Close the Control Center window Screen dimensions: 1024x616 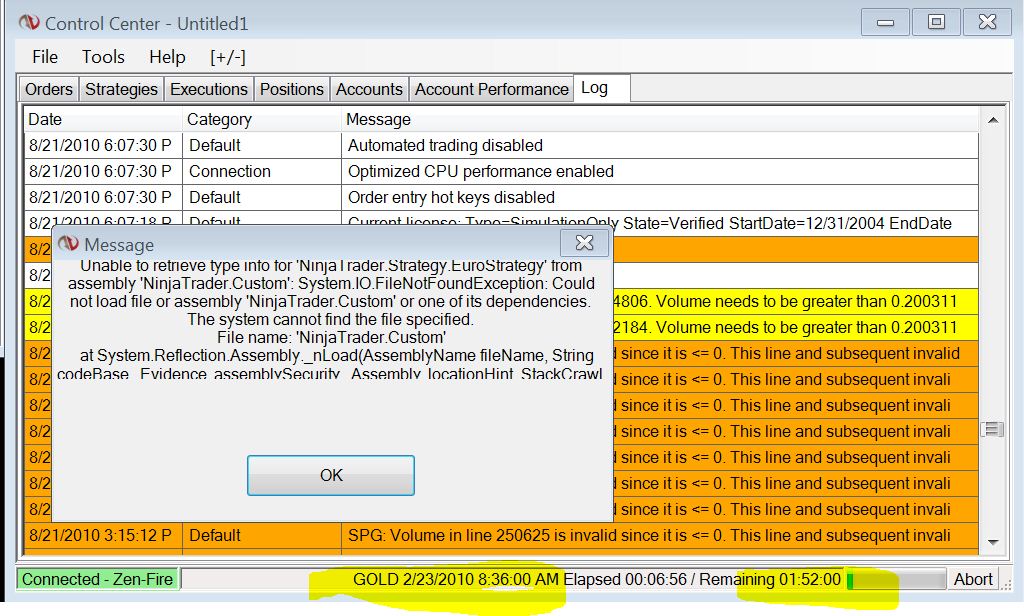click(x=987, y=22)
